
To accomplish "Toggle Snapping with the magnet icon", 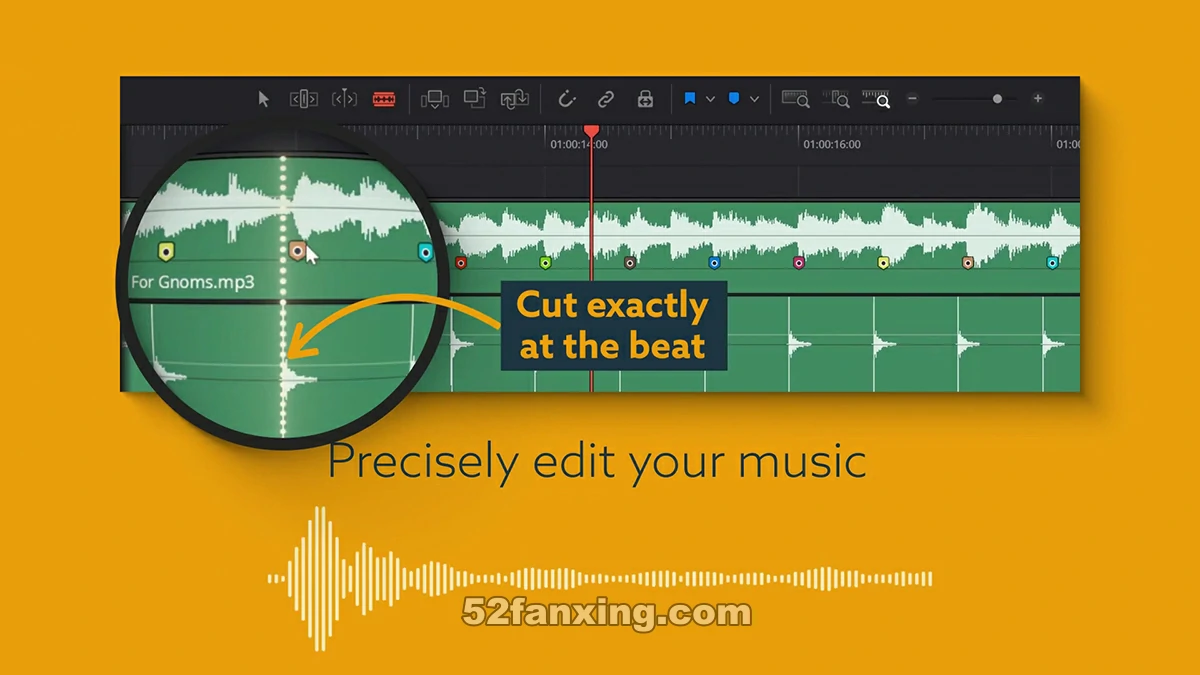I will (x=567, y=99).
